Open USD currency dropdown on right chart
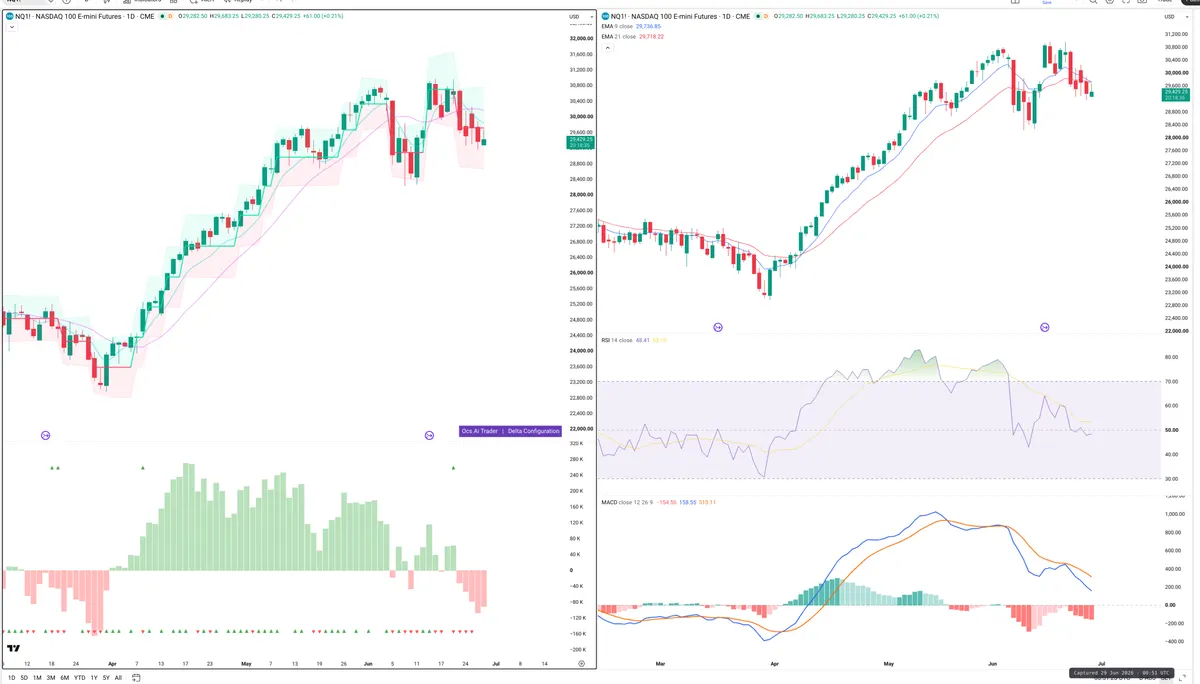 1174,16
